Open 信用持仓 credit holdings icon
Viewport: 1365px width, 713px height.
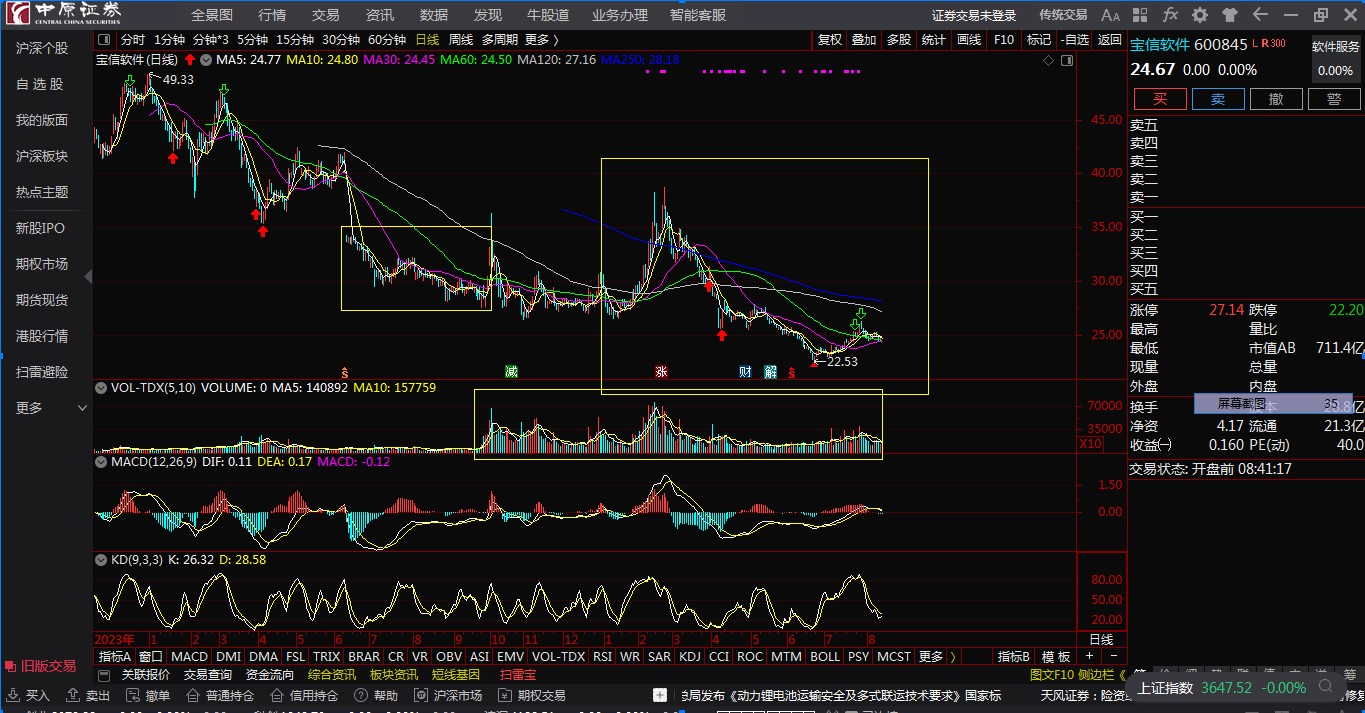click(278, 695)
